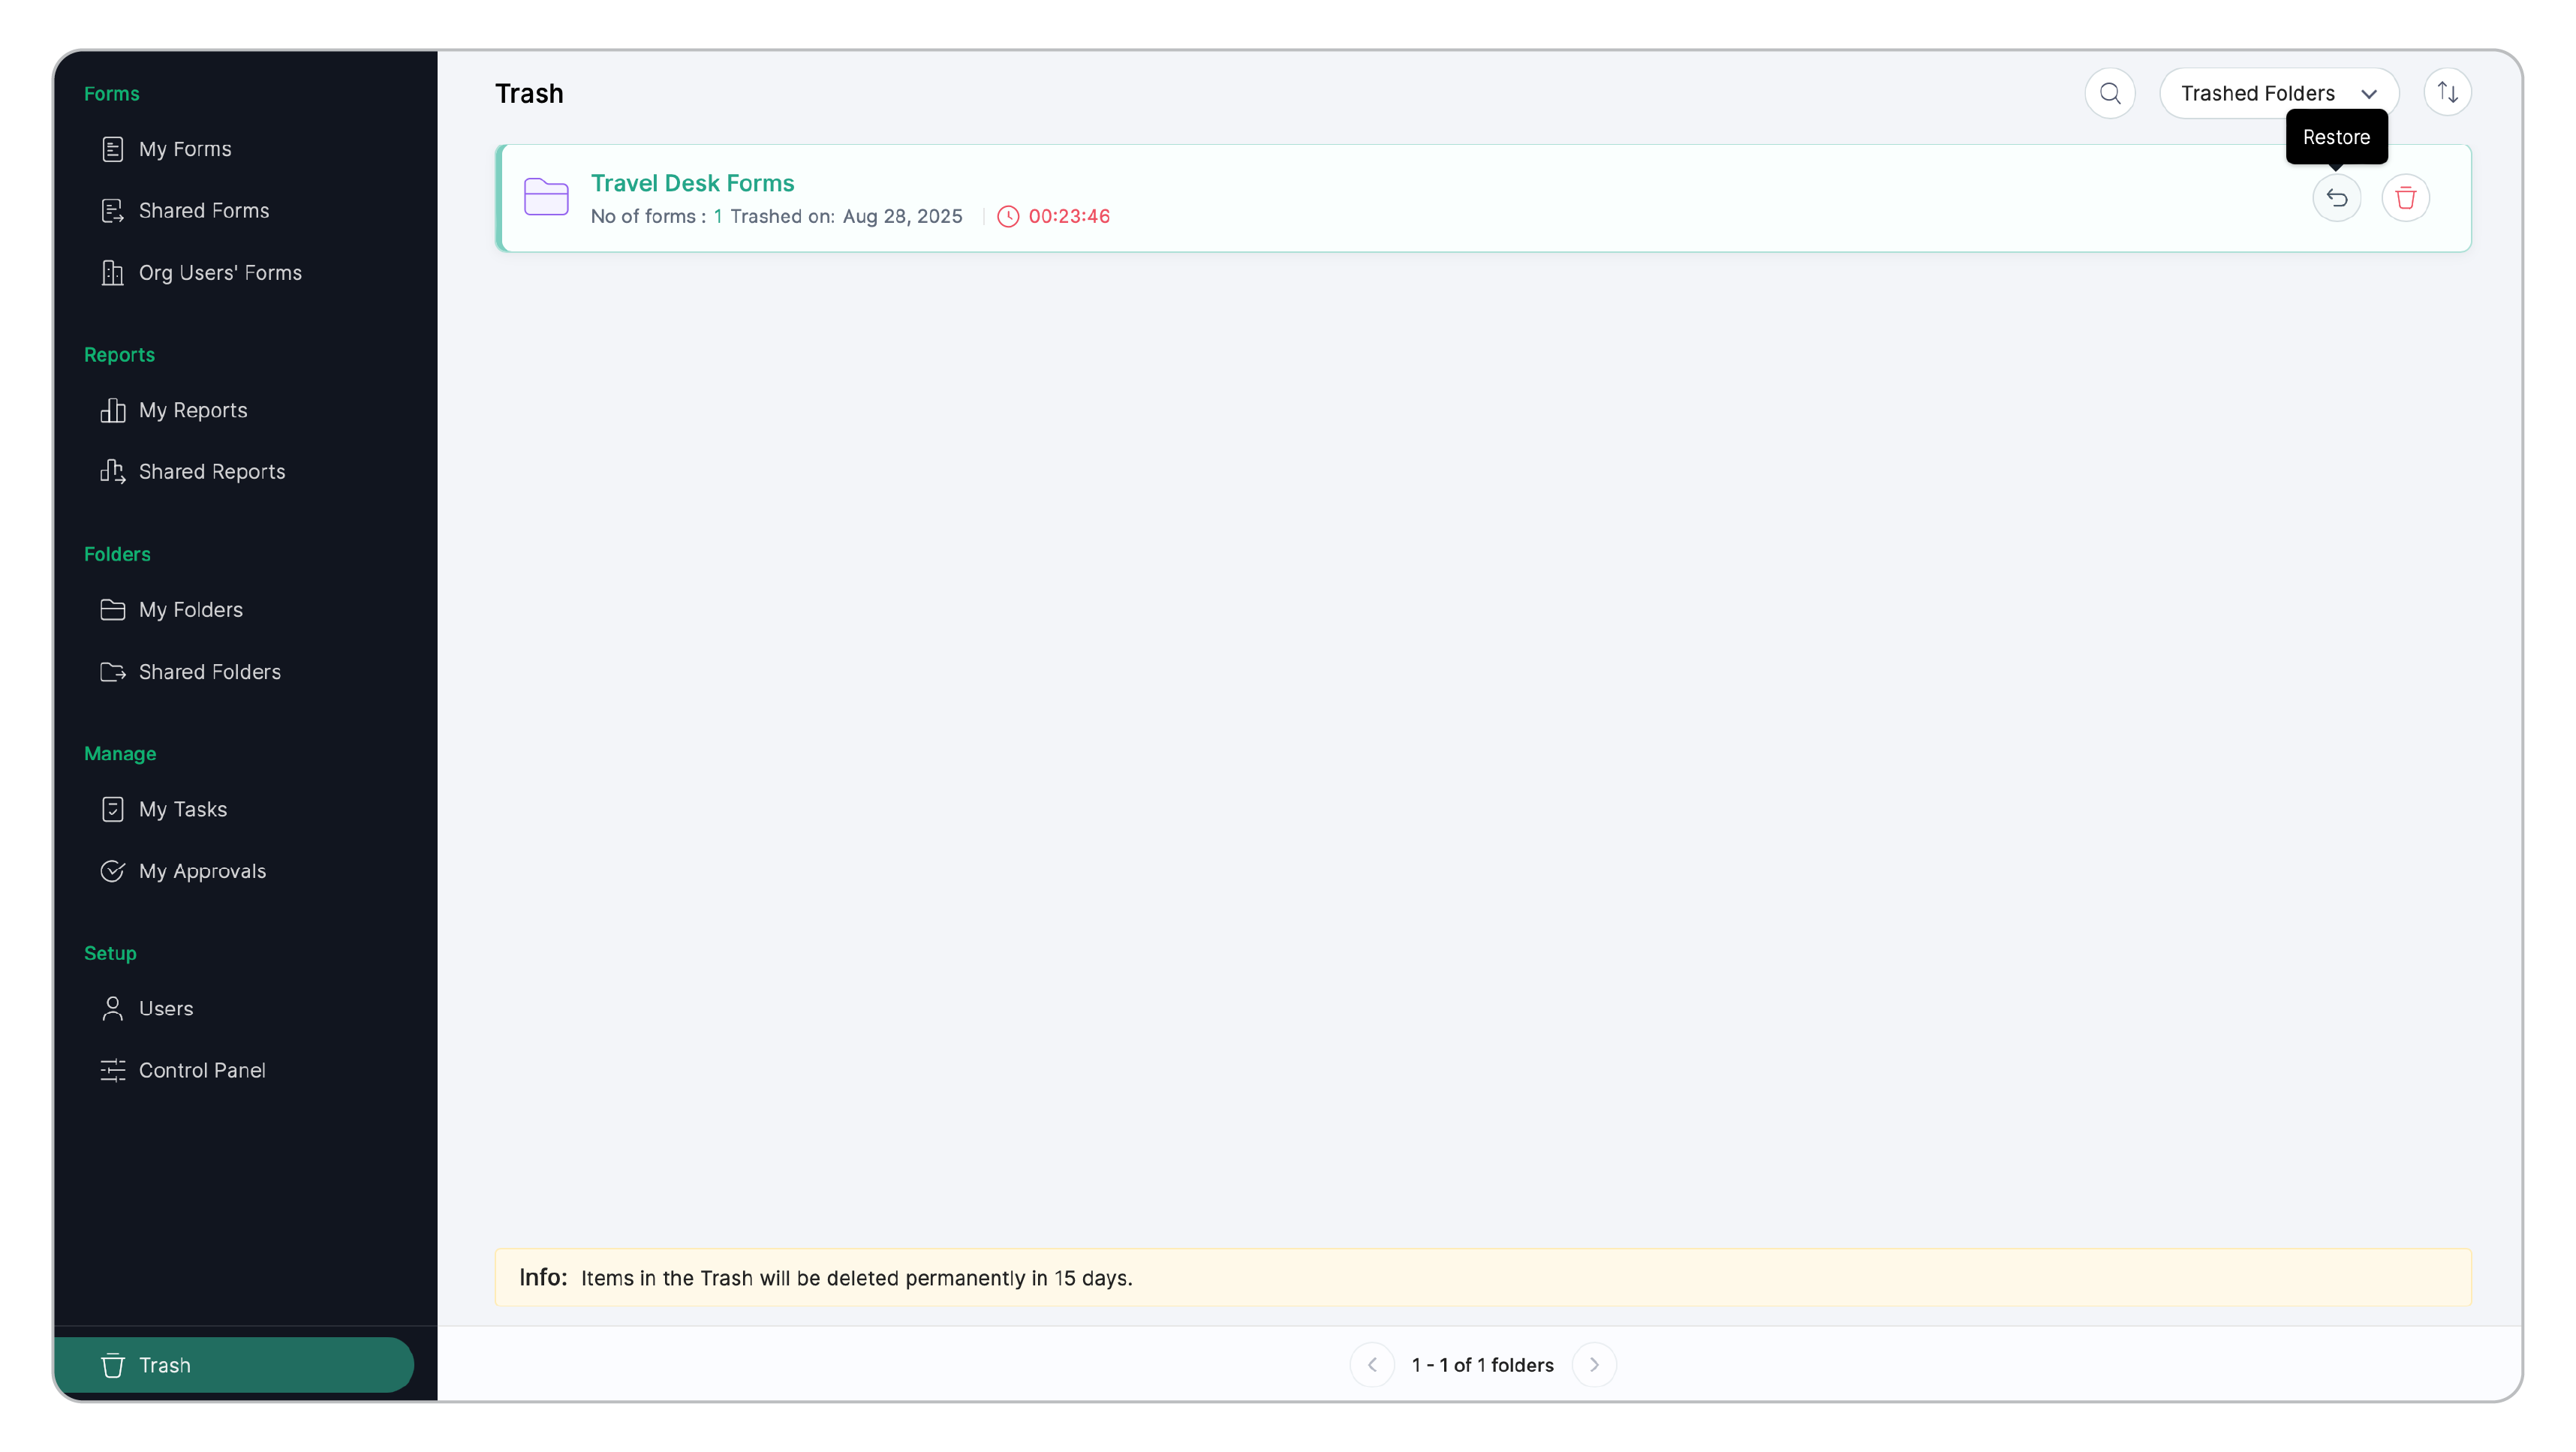Click the sort arrows icon

2447,93
